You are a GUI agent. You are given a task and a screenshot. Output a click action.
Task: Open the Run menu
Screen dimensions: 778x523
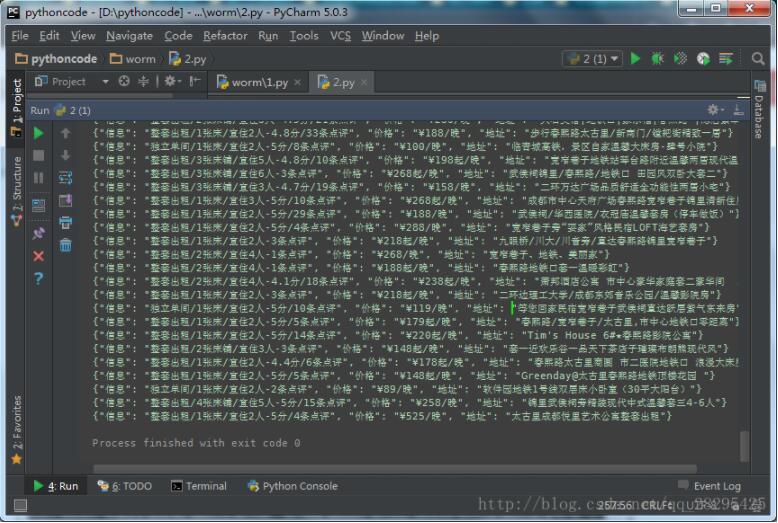click(x=268, y=36)
